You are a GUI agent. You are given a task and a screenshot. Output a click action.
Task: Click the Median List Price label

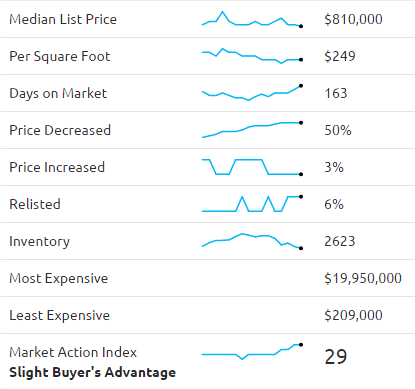63,19
